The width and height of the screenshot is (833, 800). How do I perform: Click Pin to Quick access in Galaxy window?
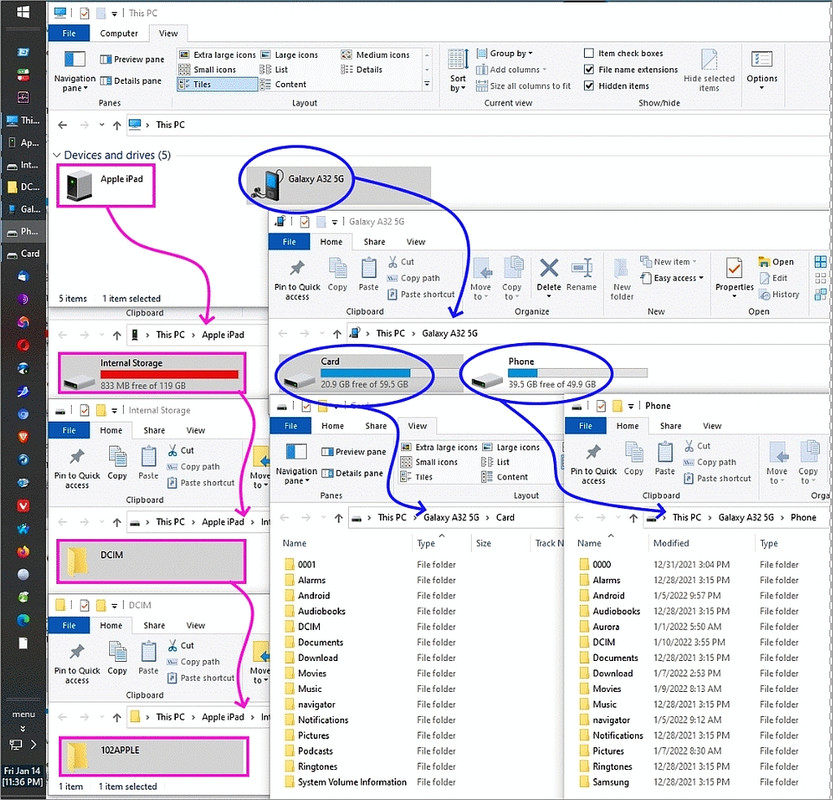click(x=297, y=279)
